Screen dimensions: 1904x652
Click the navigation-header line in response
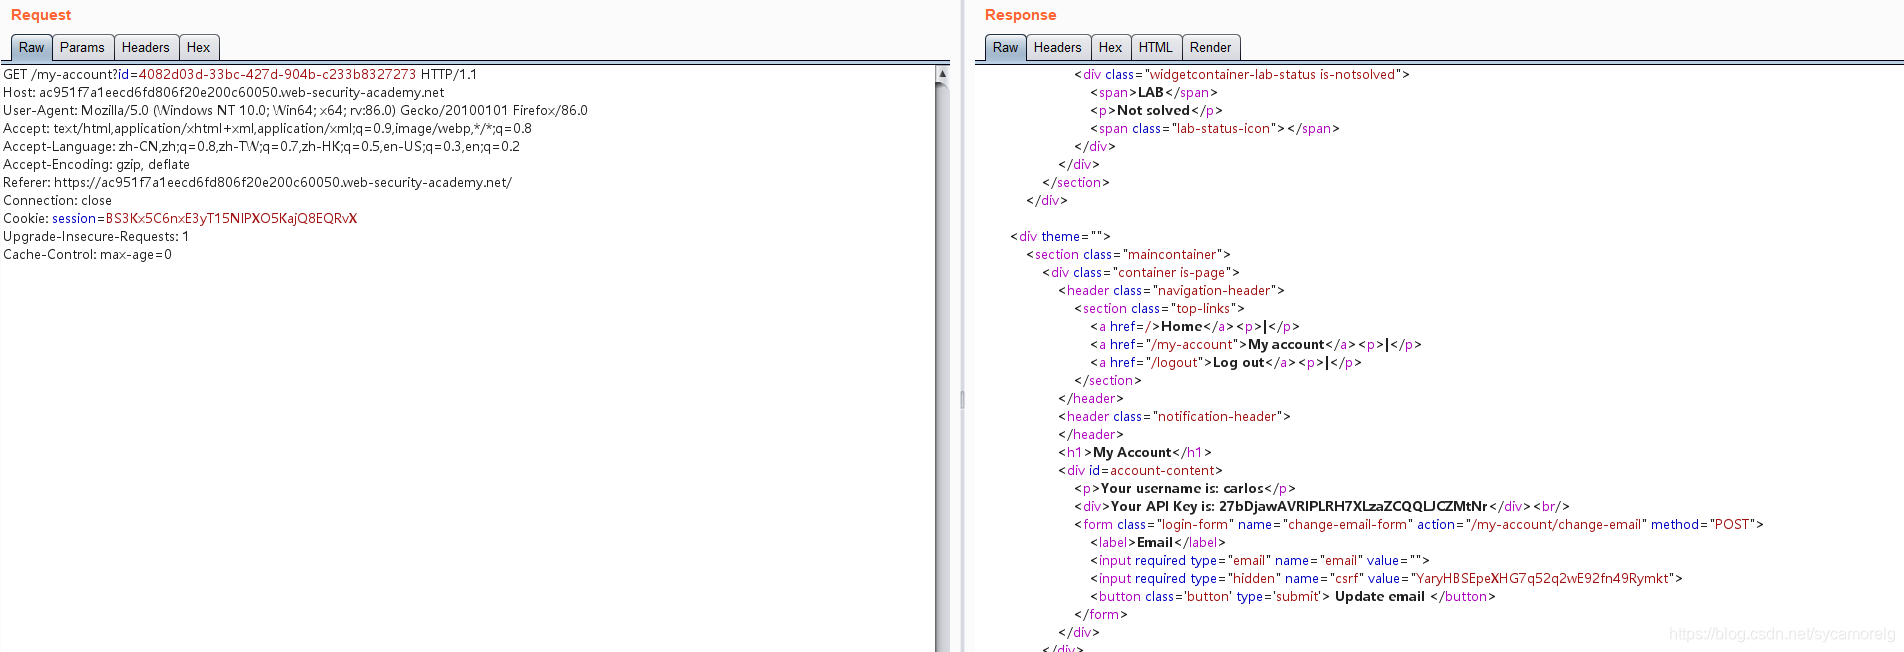coord(1171,291)
